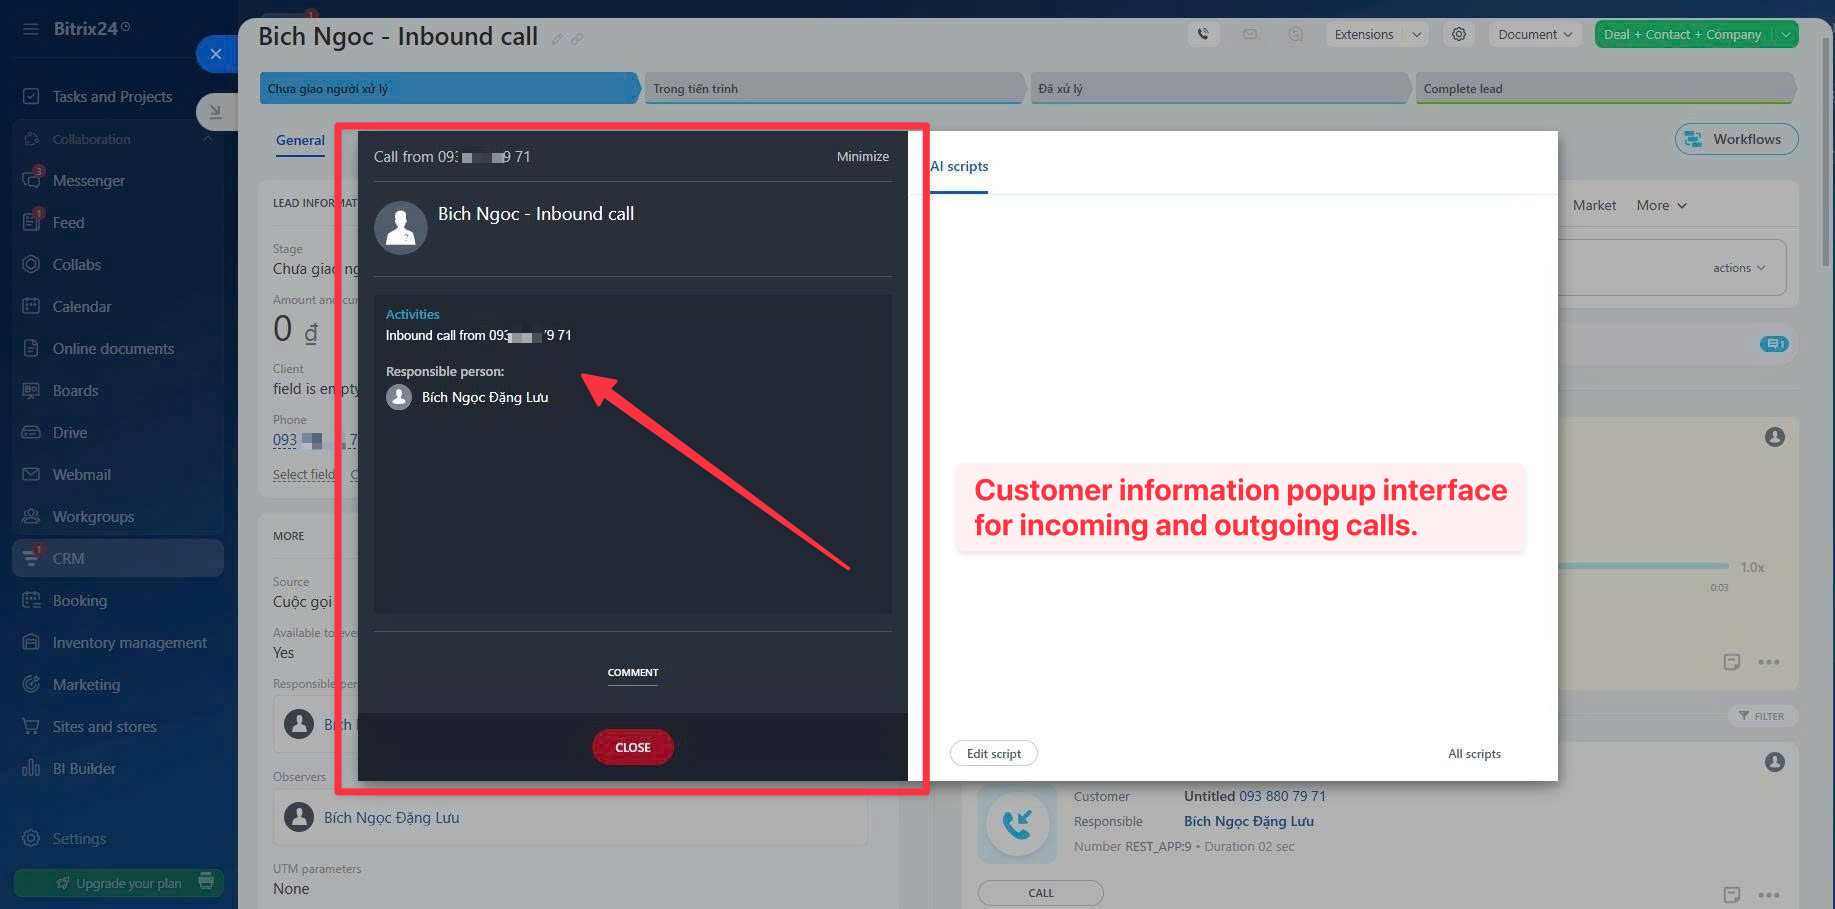The width and height of the screenshot is (1835, 909).
Task: Open Messenger from the left sidebar
Action: click(x=88, y=181)
